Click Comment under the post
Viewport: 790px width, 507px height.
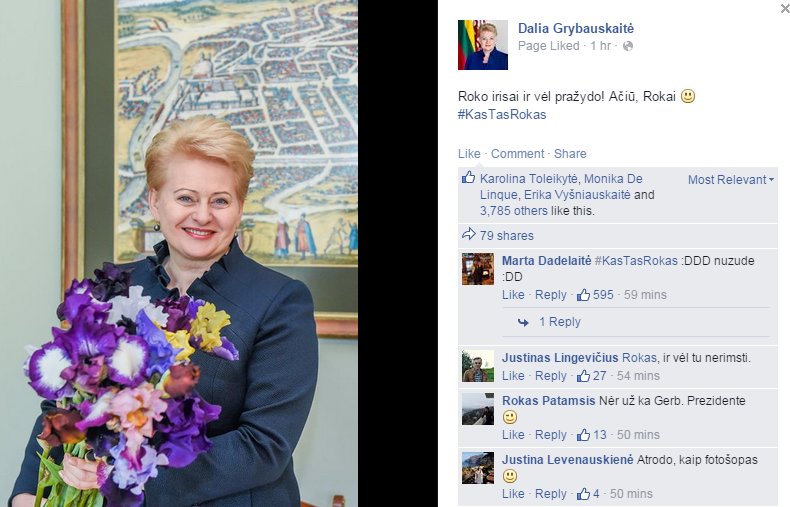[517, 154]
